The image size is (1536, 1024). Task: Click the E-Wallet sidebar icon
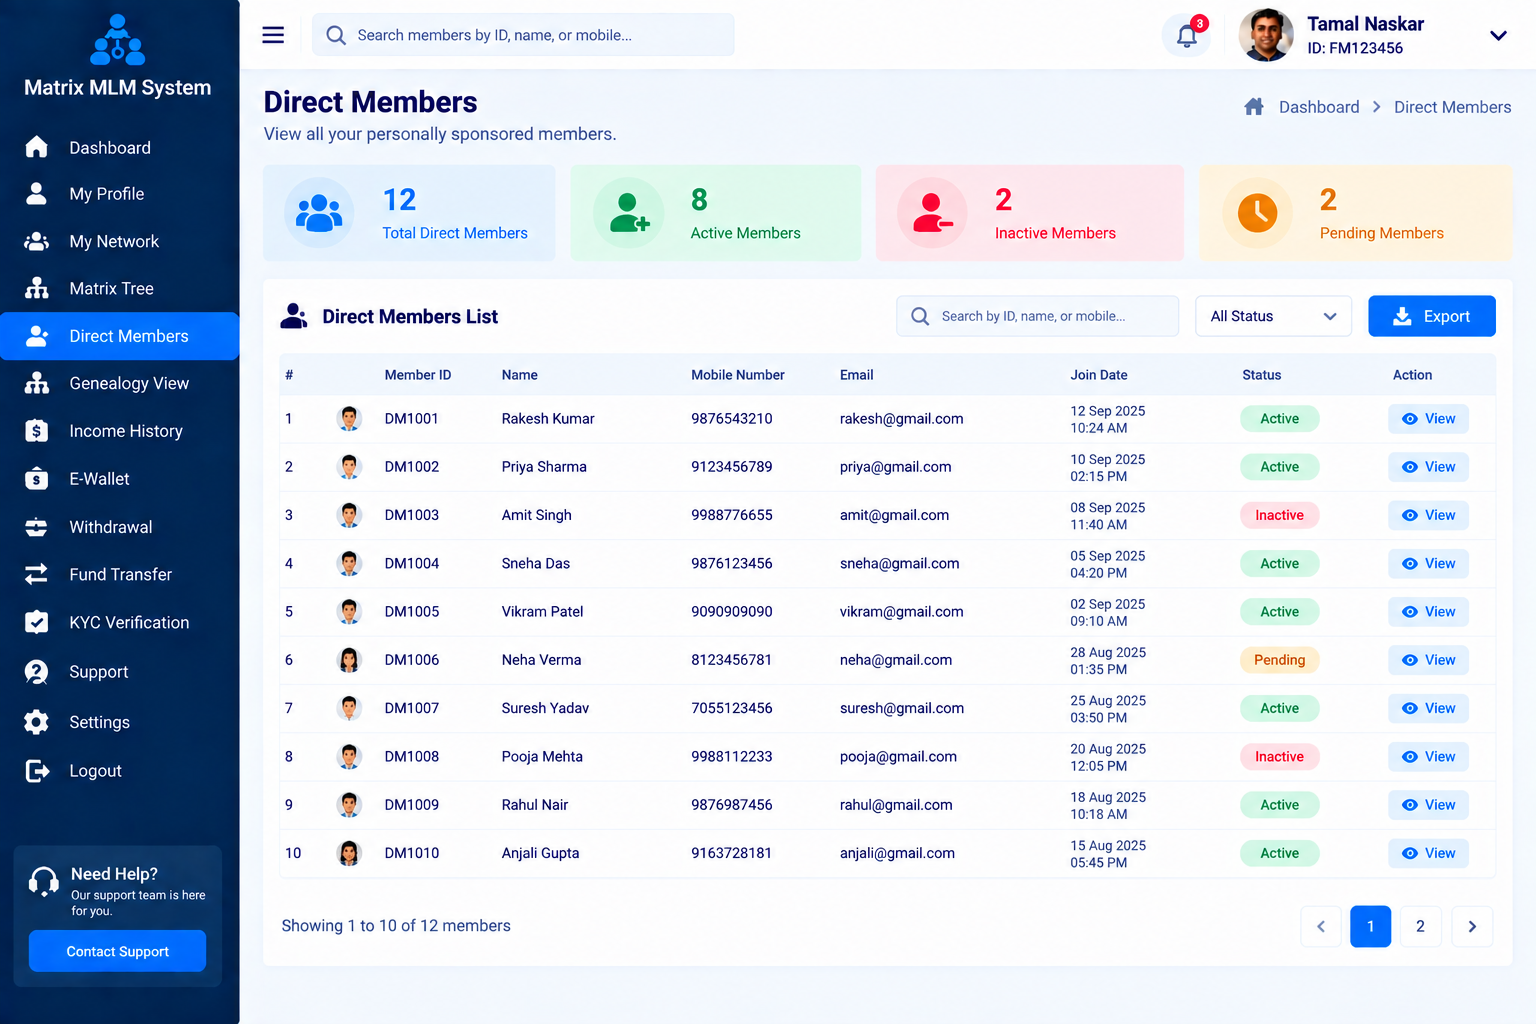[x=37, y=479]
